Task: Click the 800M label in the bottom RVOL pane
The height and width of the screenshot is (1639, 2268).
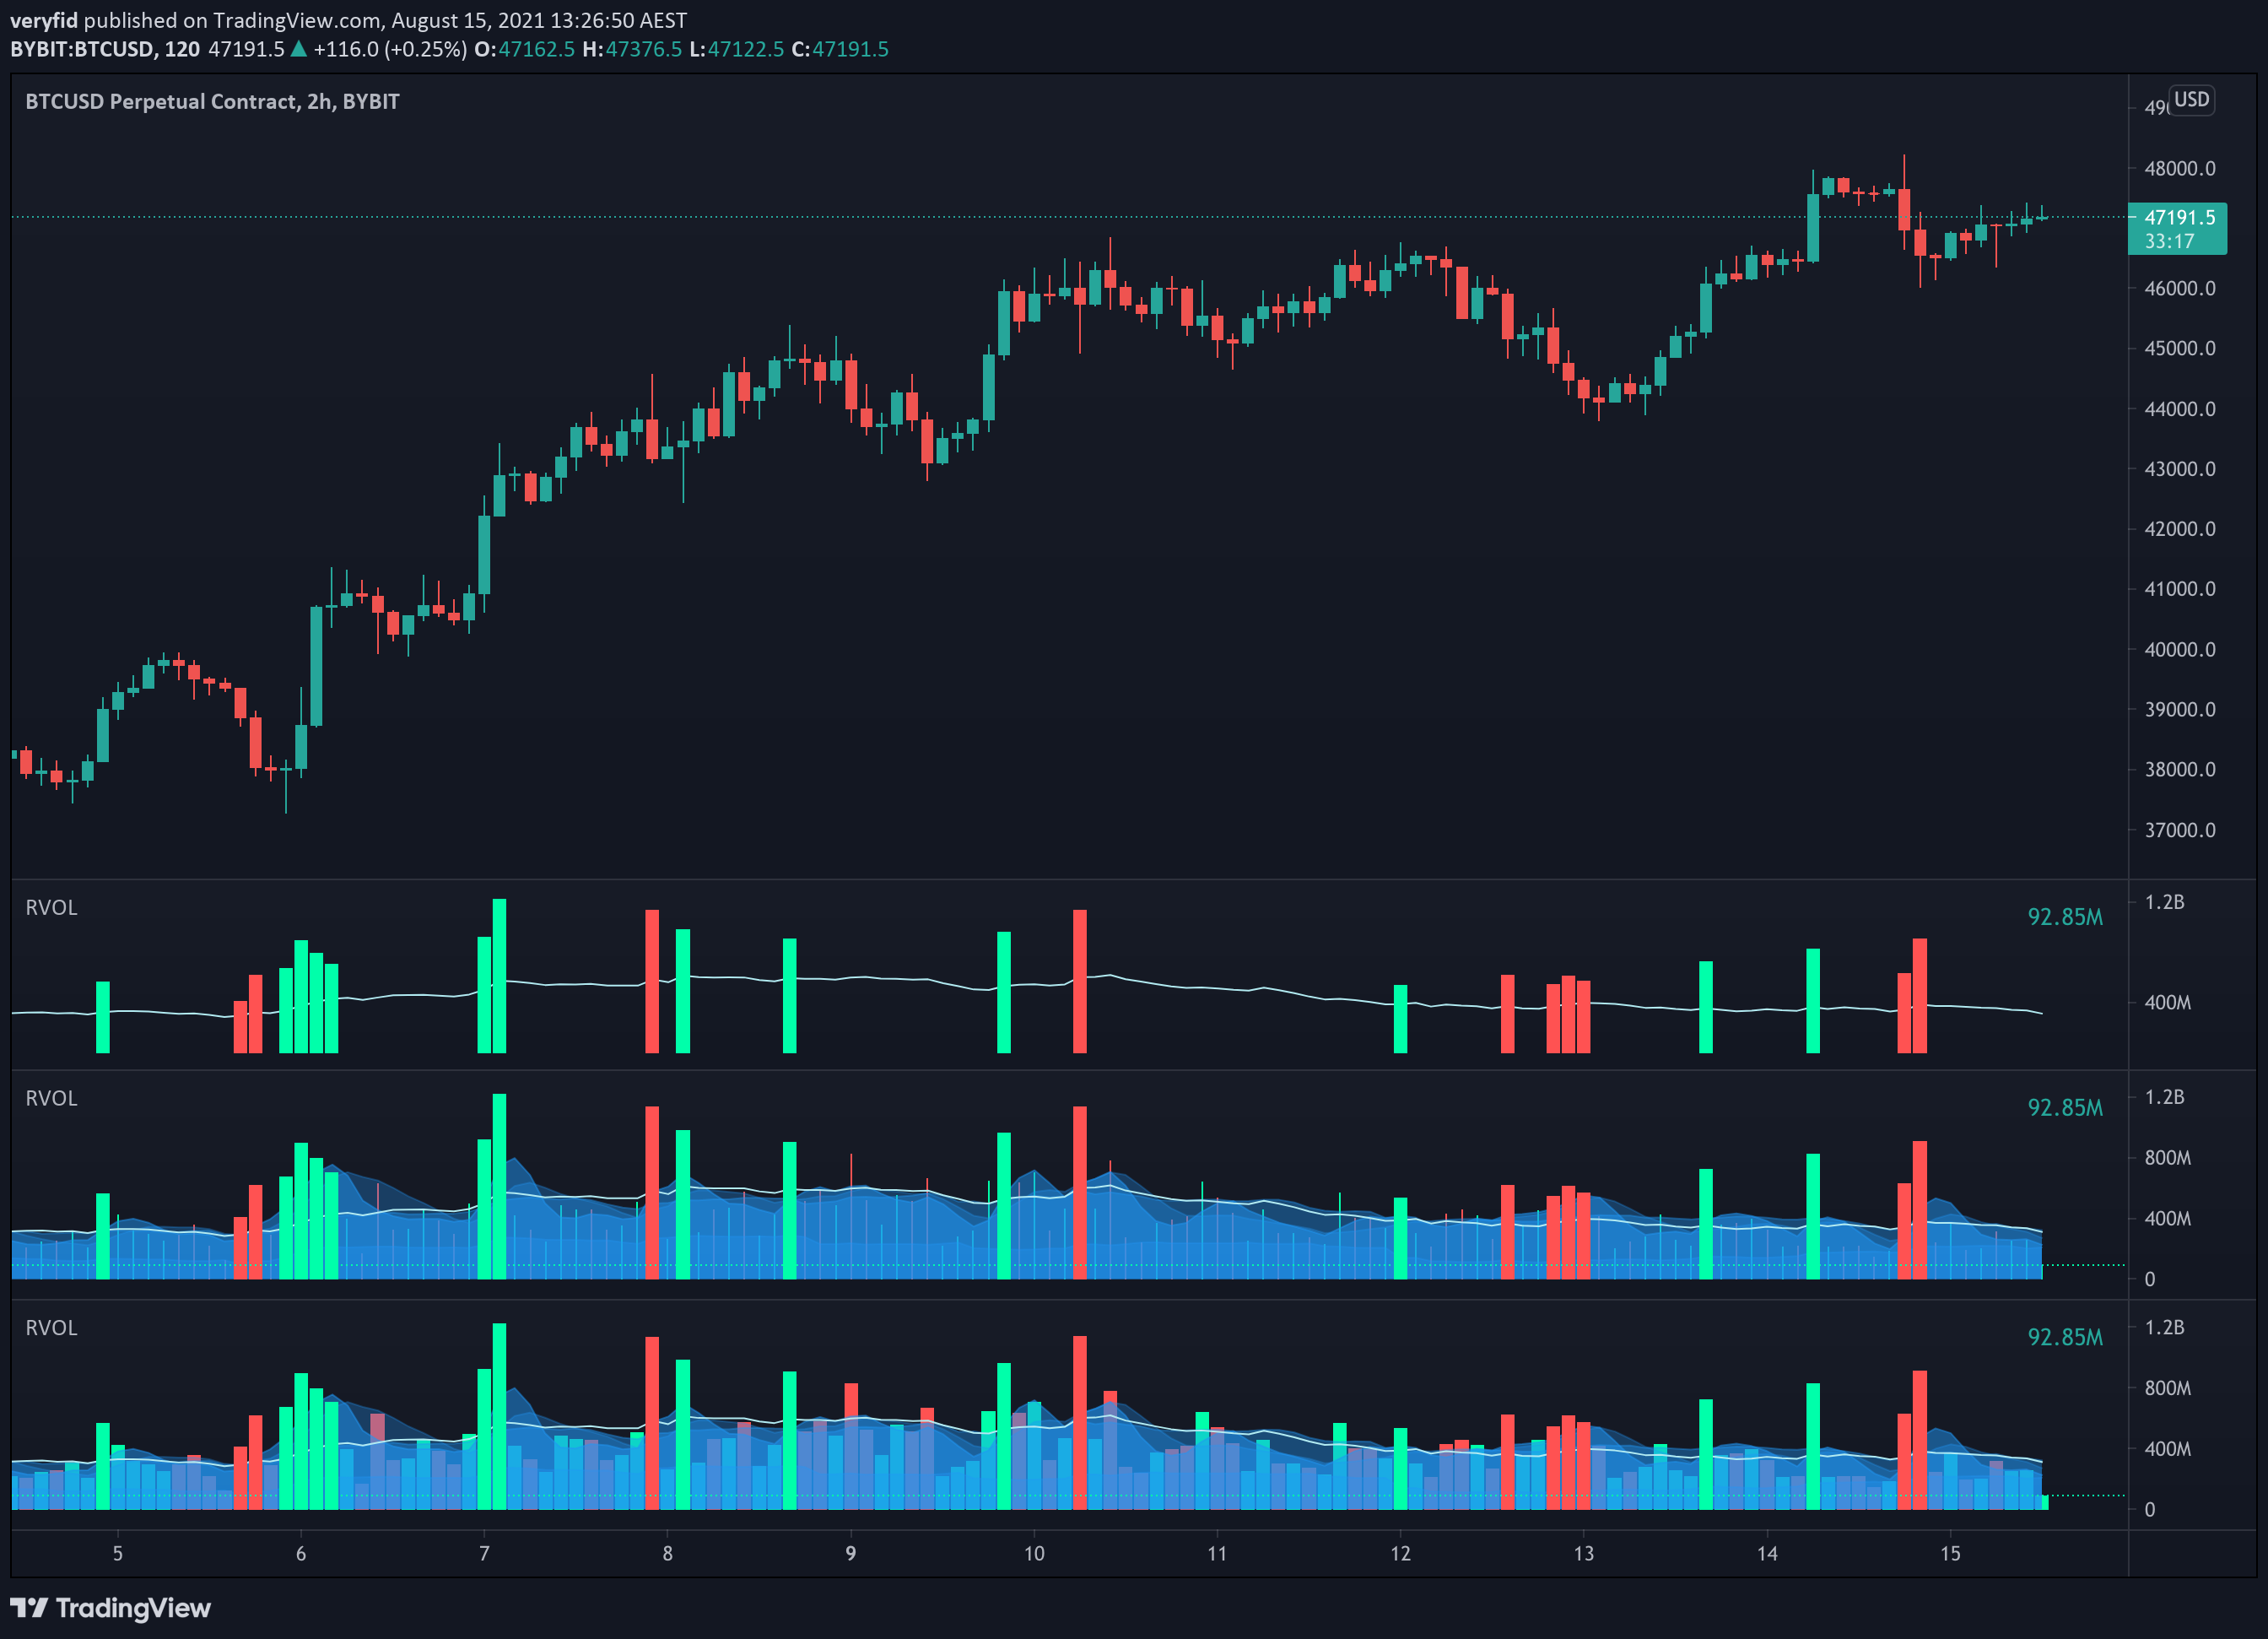Action: [2168, 1388]
